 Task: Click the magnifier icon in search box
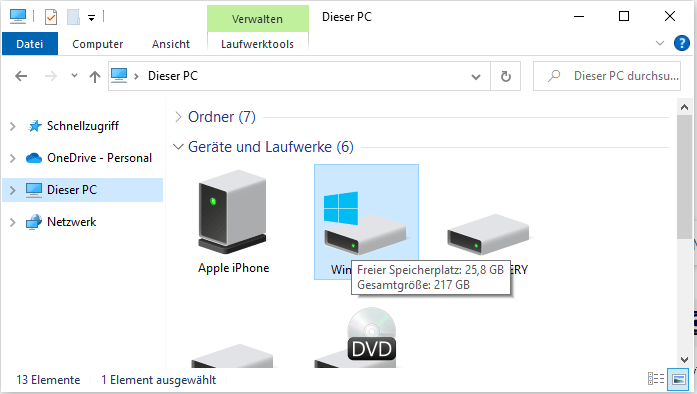point(554,76)
